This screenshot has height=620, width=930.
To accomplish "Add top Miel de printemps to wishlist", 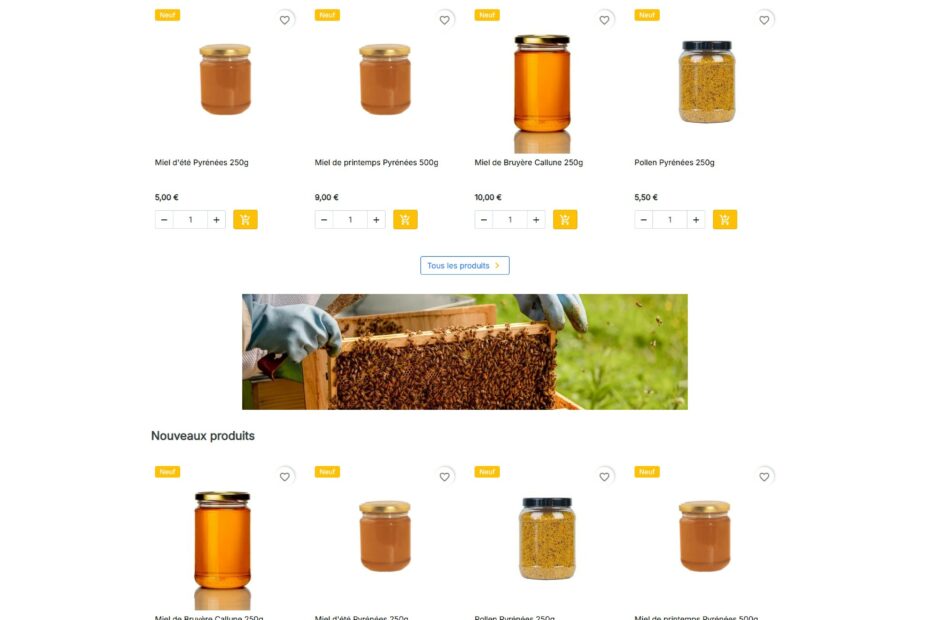I will 444,20.
